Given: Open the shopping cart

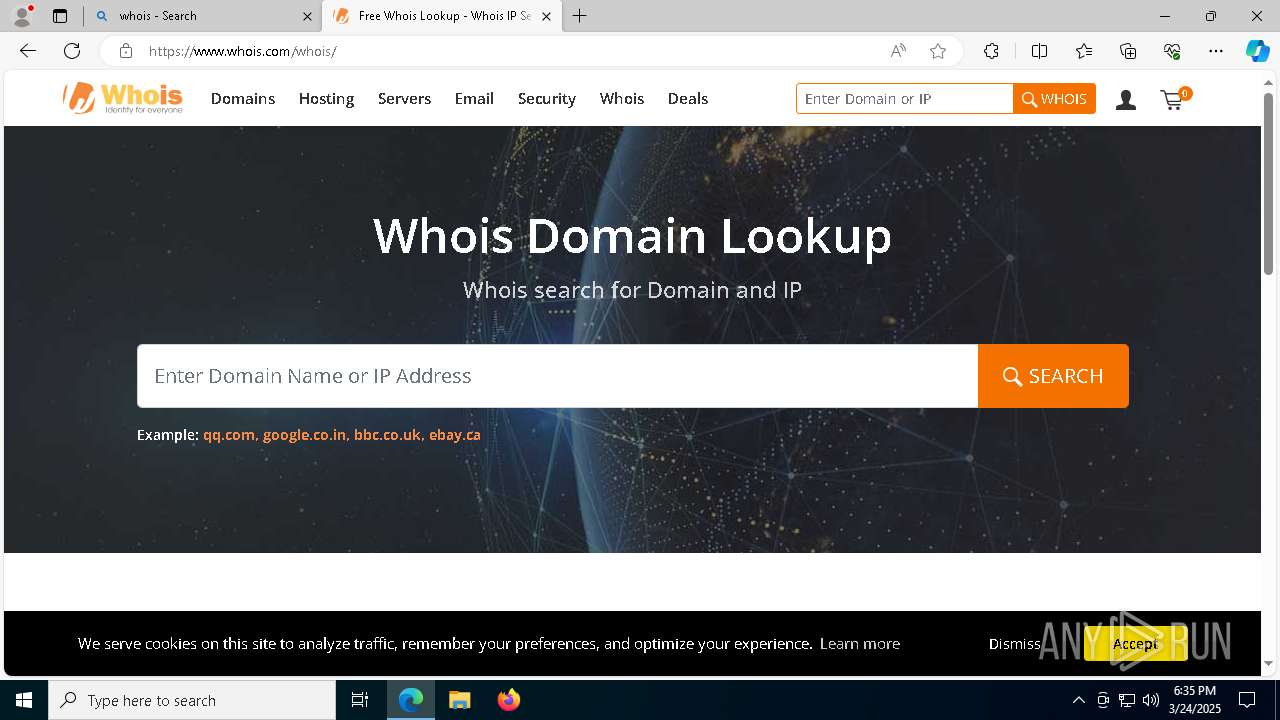Looking at the screenshot, I should 1175,99.
